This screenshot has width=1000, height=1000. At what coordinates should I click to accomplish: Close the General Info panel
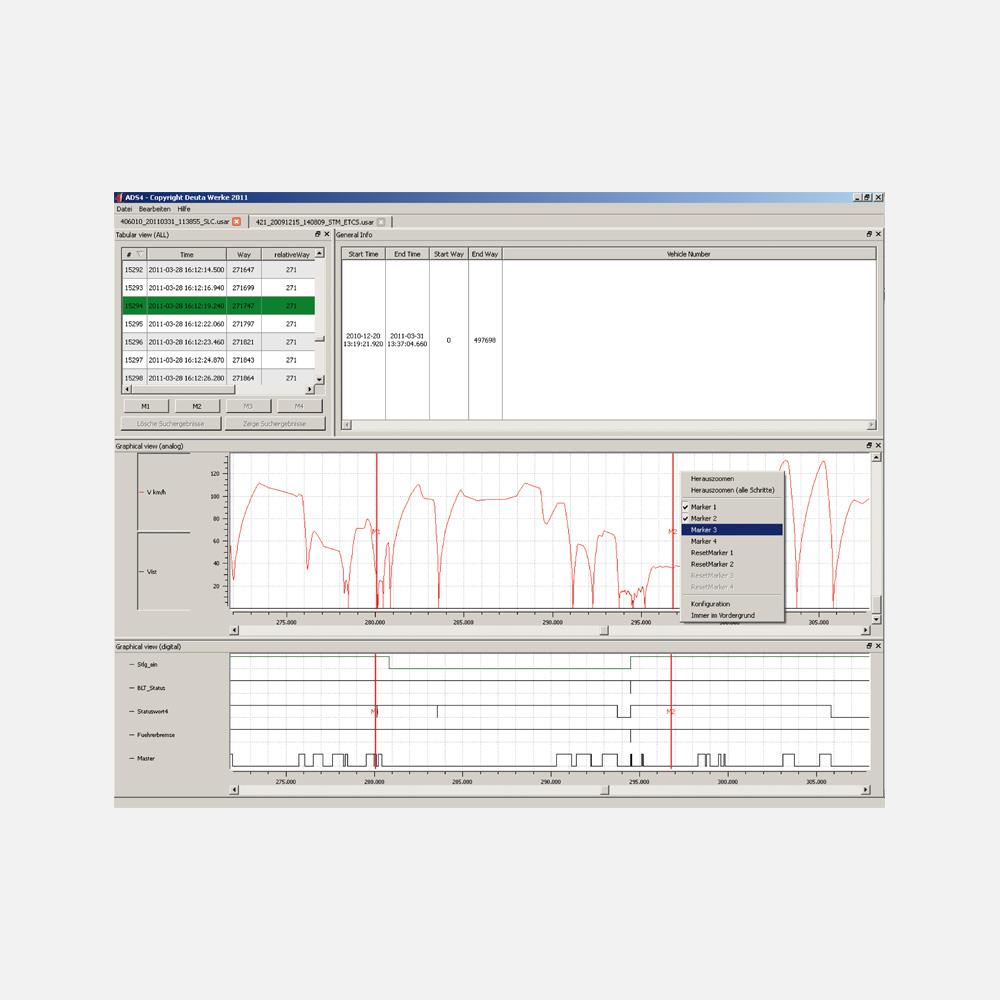(x=878, y=234)
